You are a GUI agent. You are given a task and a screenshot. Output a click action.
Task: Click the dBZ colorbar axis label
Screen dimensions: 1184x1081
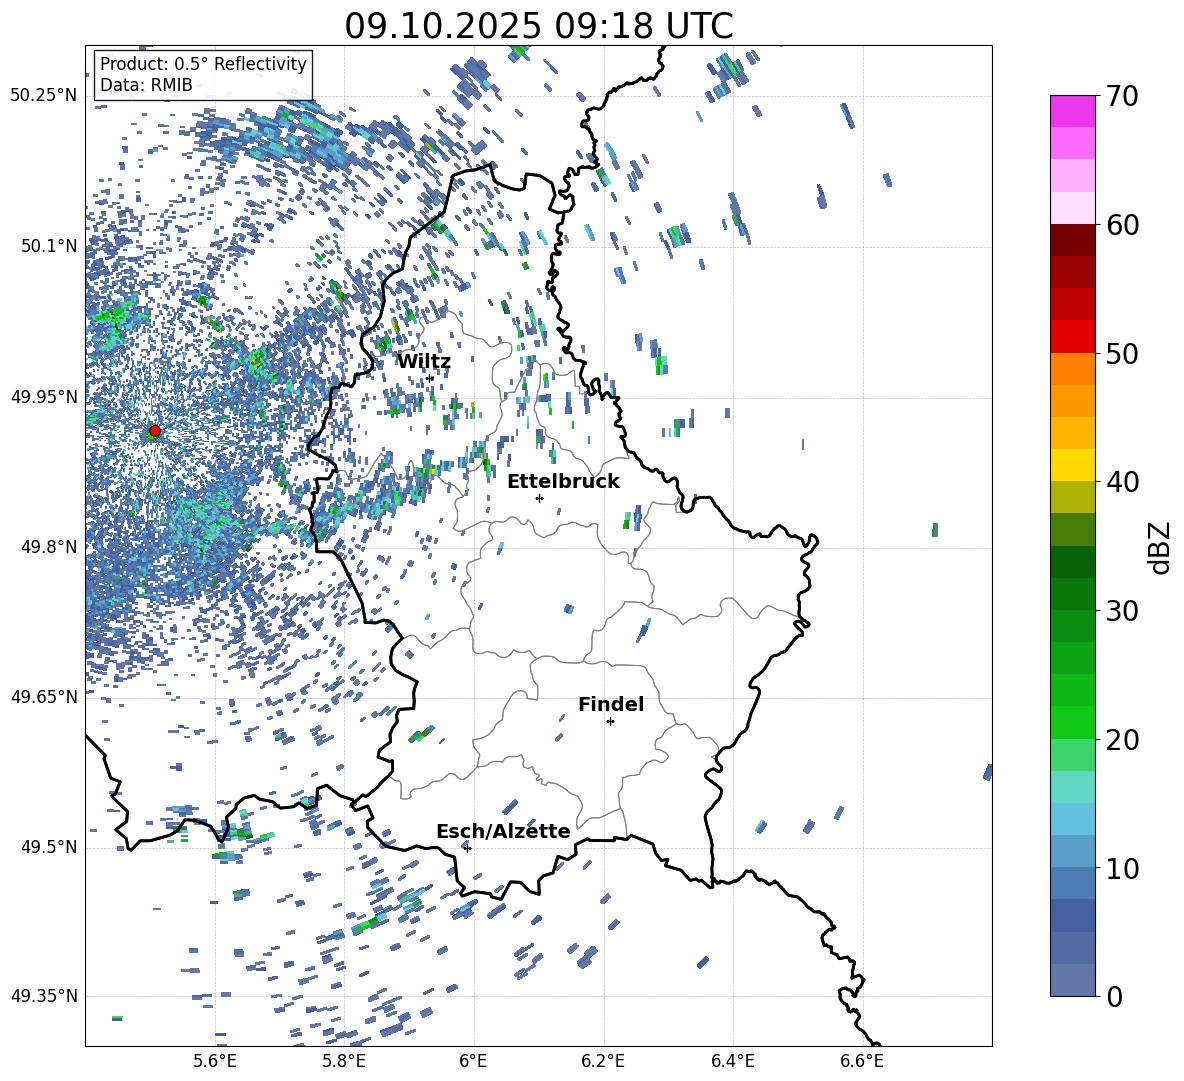(1160, 547)
